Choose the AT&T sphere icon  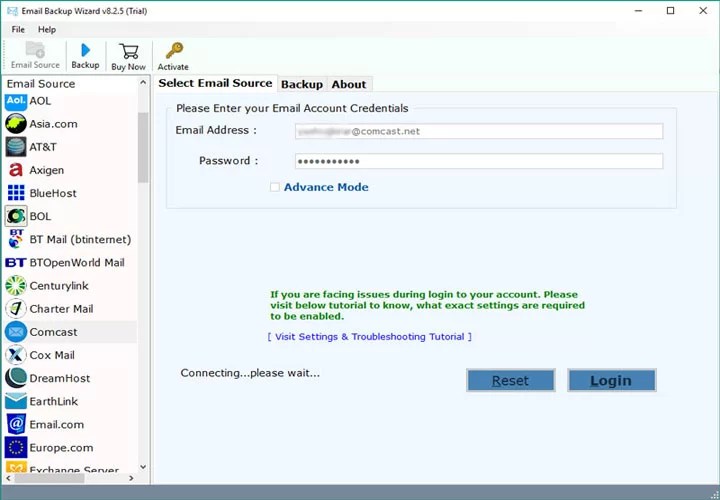tap(16, 147)
